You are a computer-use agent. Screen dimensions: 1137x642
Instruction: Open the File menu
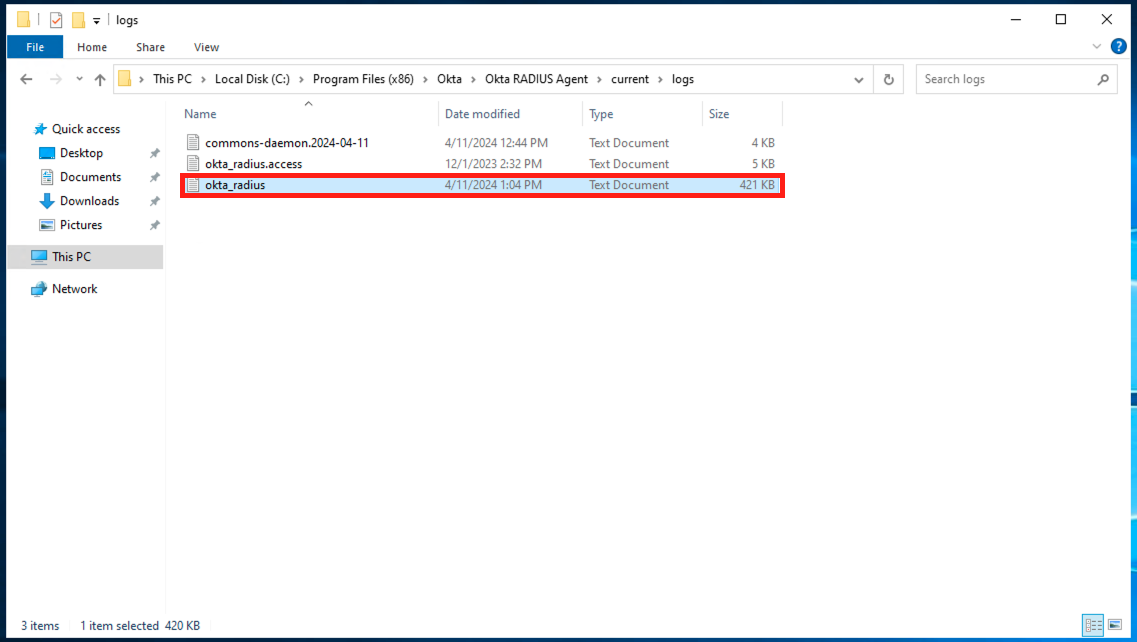click(35, 47)
